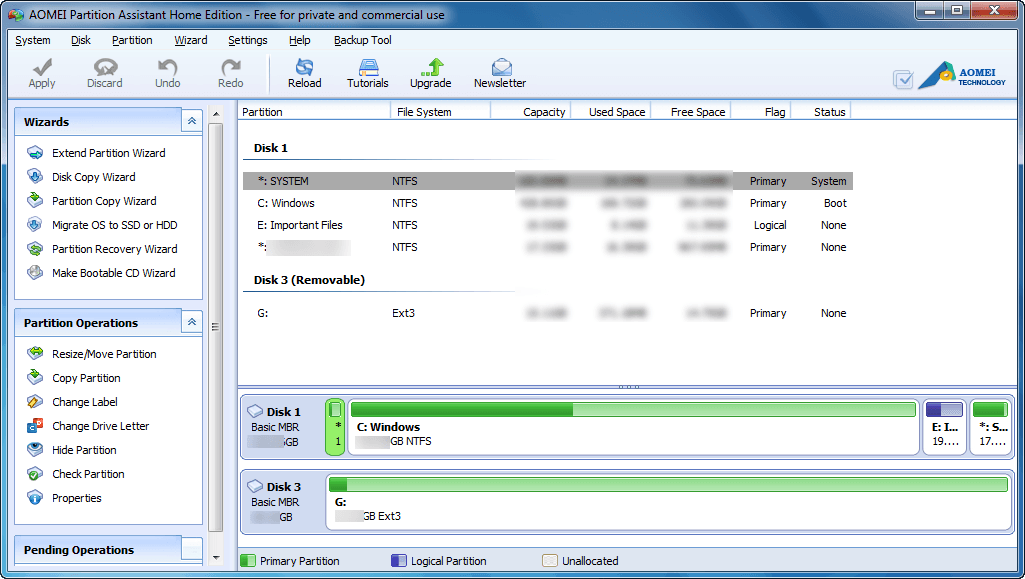Screen dimensions: 1025x579
Task: Click the Undo arrow icon
Action: [167, 67]
